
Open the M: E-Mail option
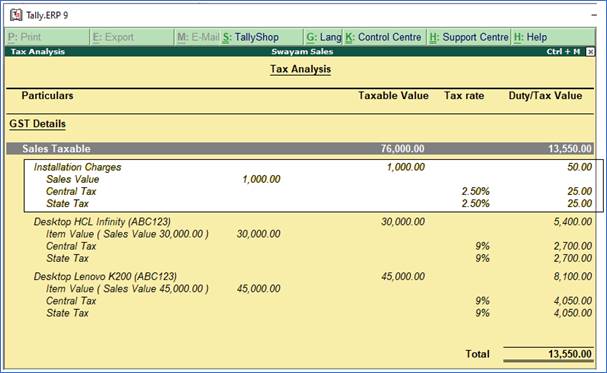[198, 37]
